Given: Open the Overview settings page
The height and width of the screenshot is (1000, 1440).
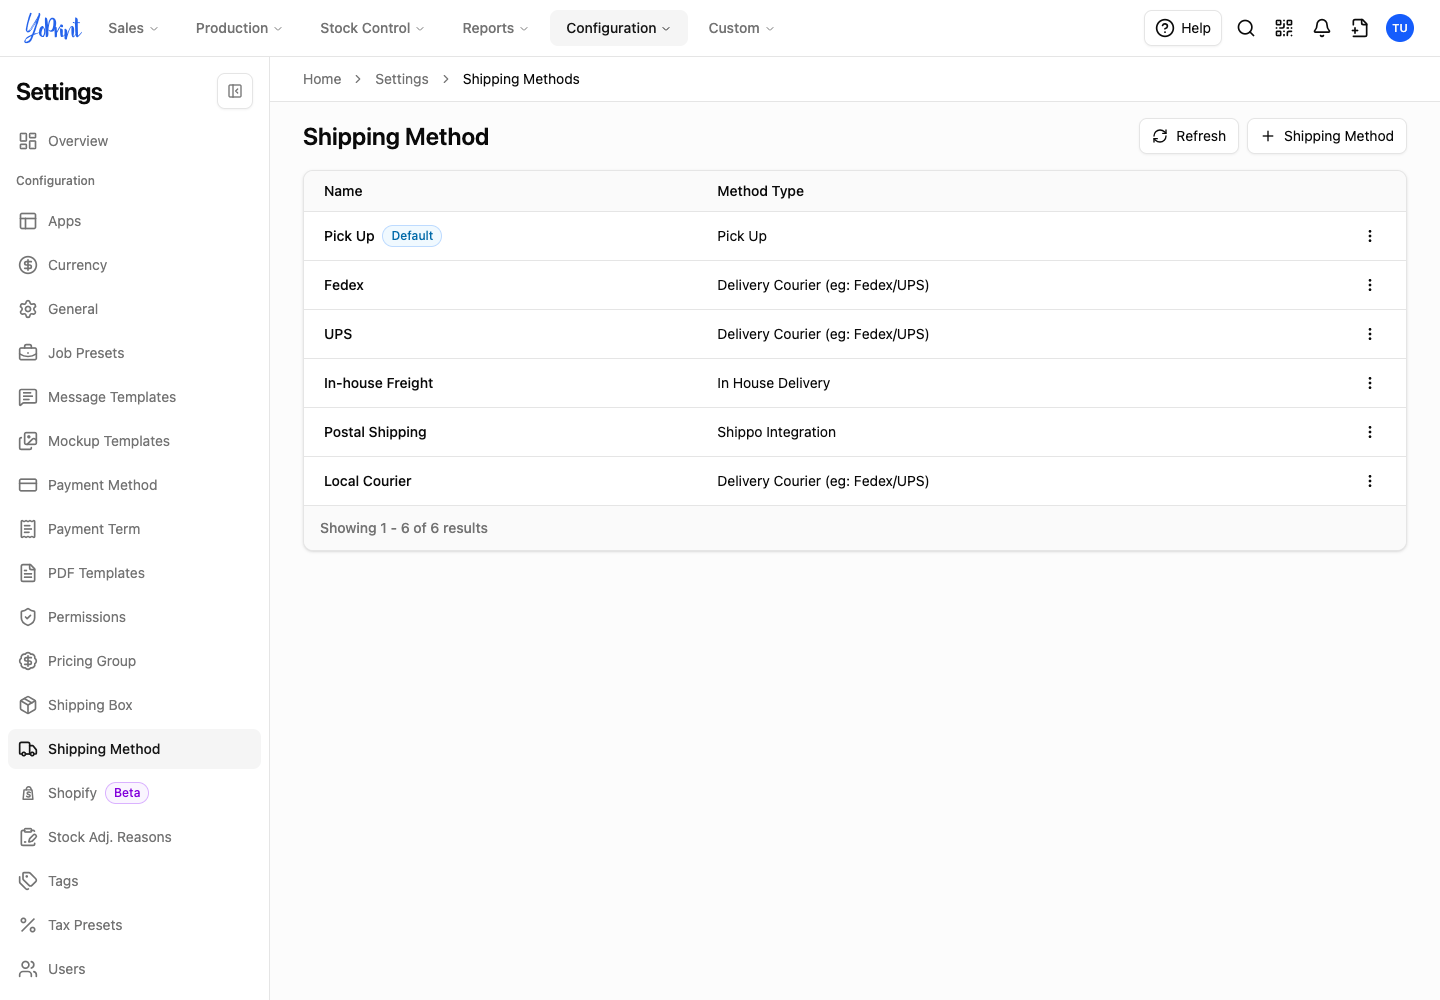Looking at the screenshot, I should coord(134,141).
